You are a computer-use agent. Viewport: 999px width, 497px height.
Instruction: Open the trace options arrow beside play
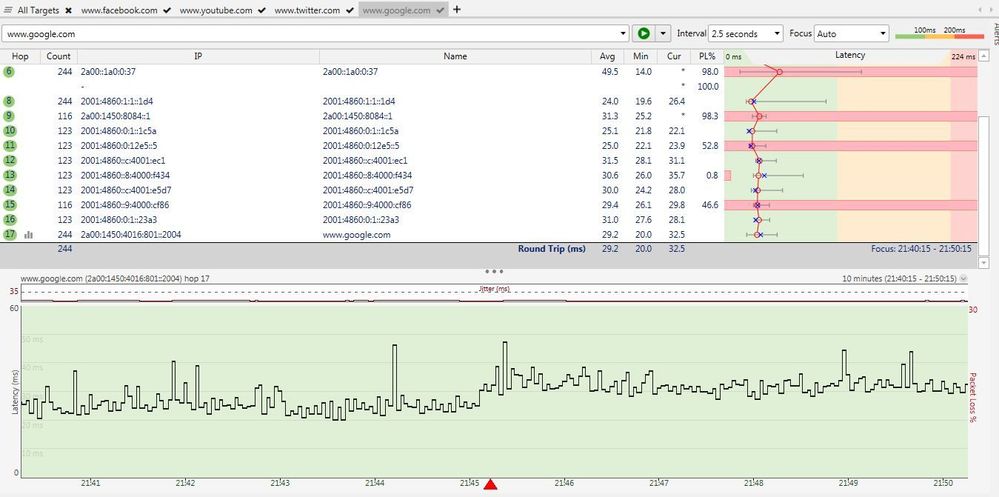click(x=663, y=33)
